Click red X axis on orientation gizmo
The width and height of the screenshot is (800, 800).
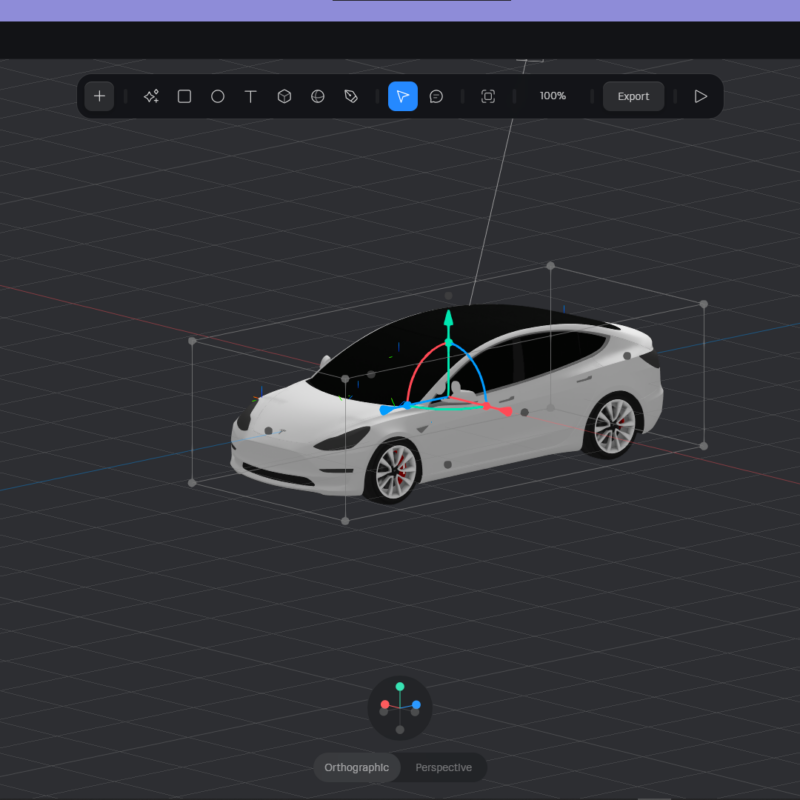point(385,705)
